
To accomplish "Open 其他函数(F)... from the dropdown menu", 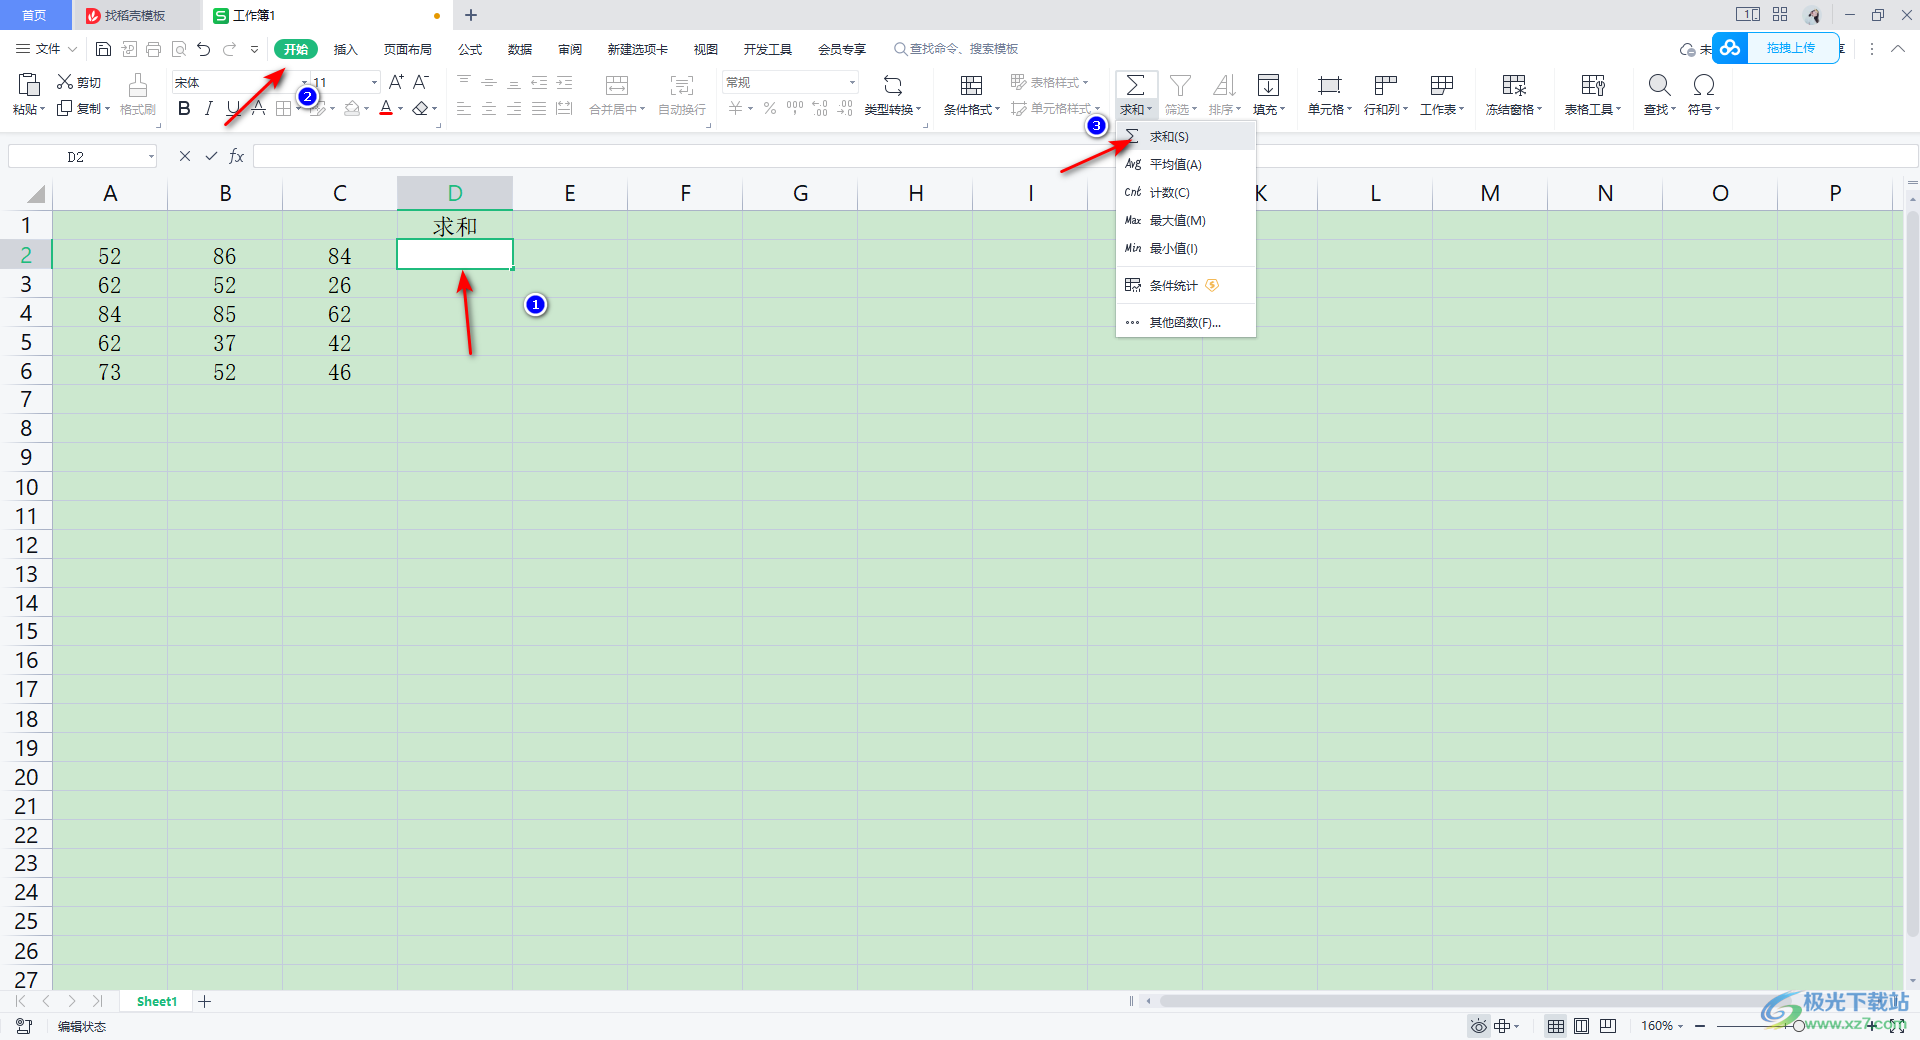I will point(1186,322).
